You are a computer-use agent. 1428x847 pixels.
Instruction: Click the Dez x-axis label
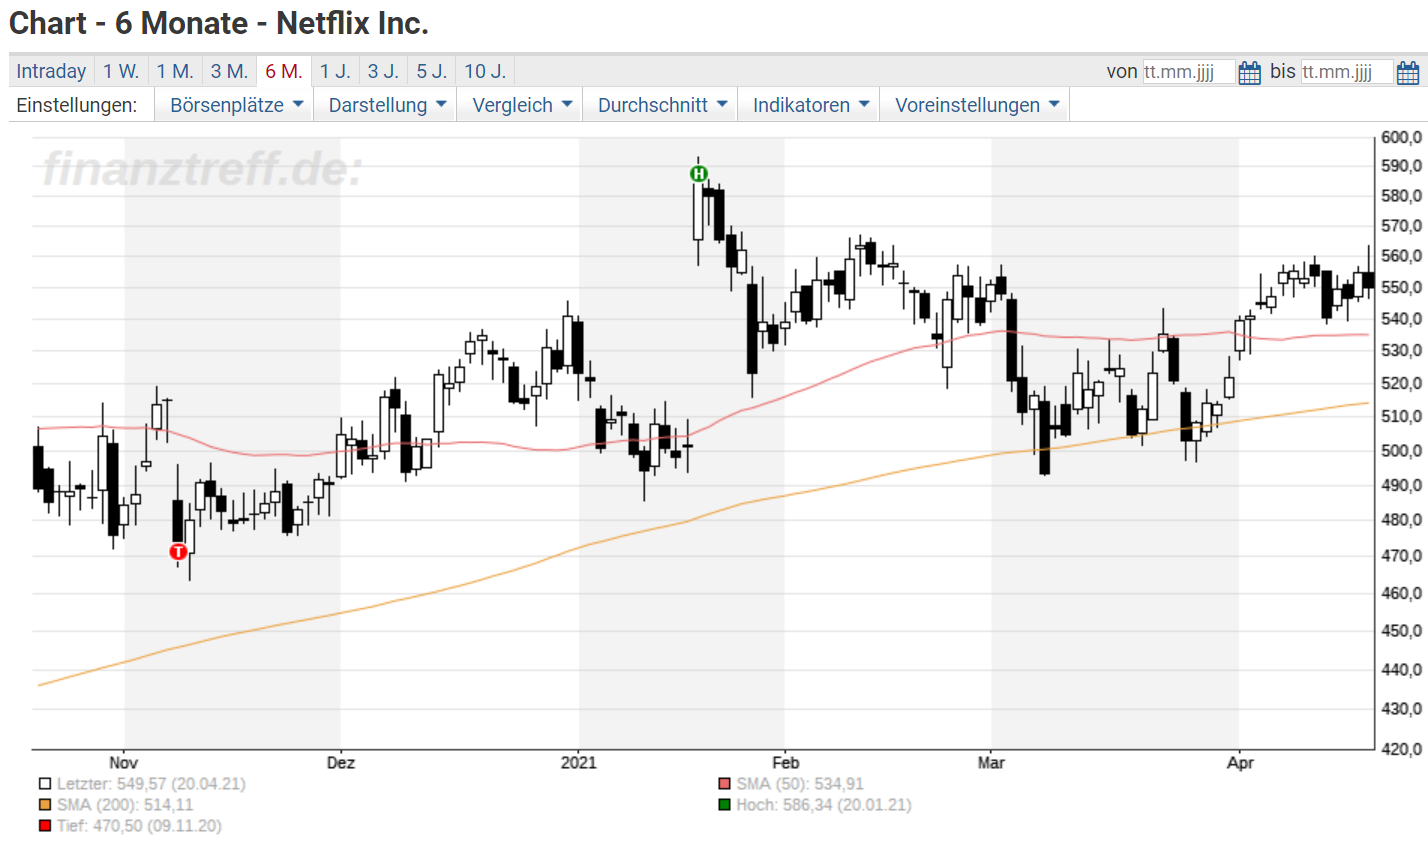click(x=341, y=762)
